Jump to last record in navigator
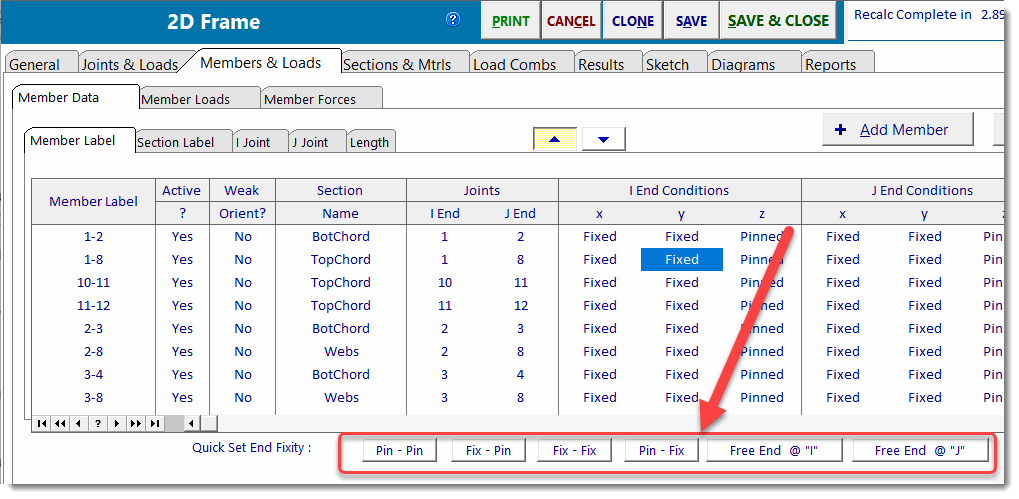This screenshot has height=499, width=1019. (154, 423)
